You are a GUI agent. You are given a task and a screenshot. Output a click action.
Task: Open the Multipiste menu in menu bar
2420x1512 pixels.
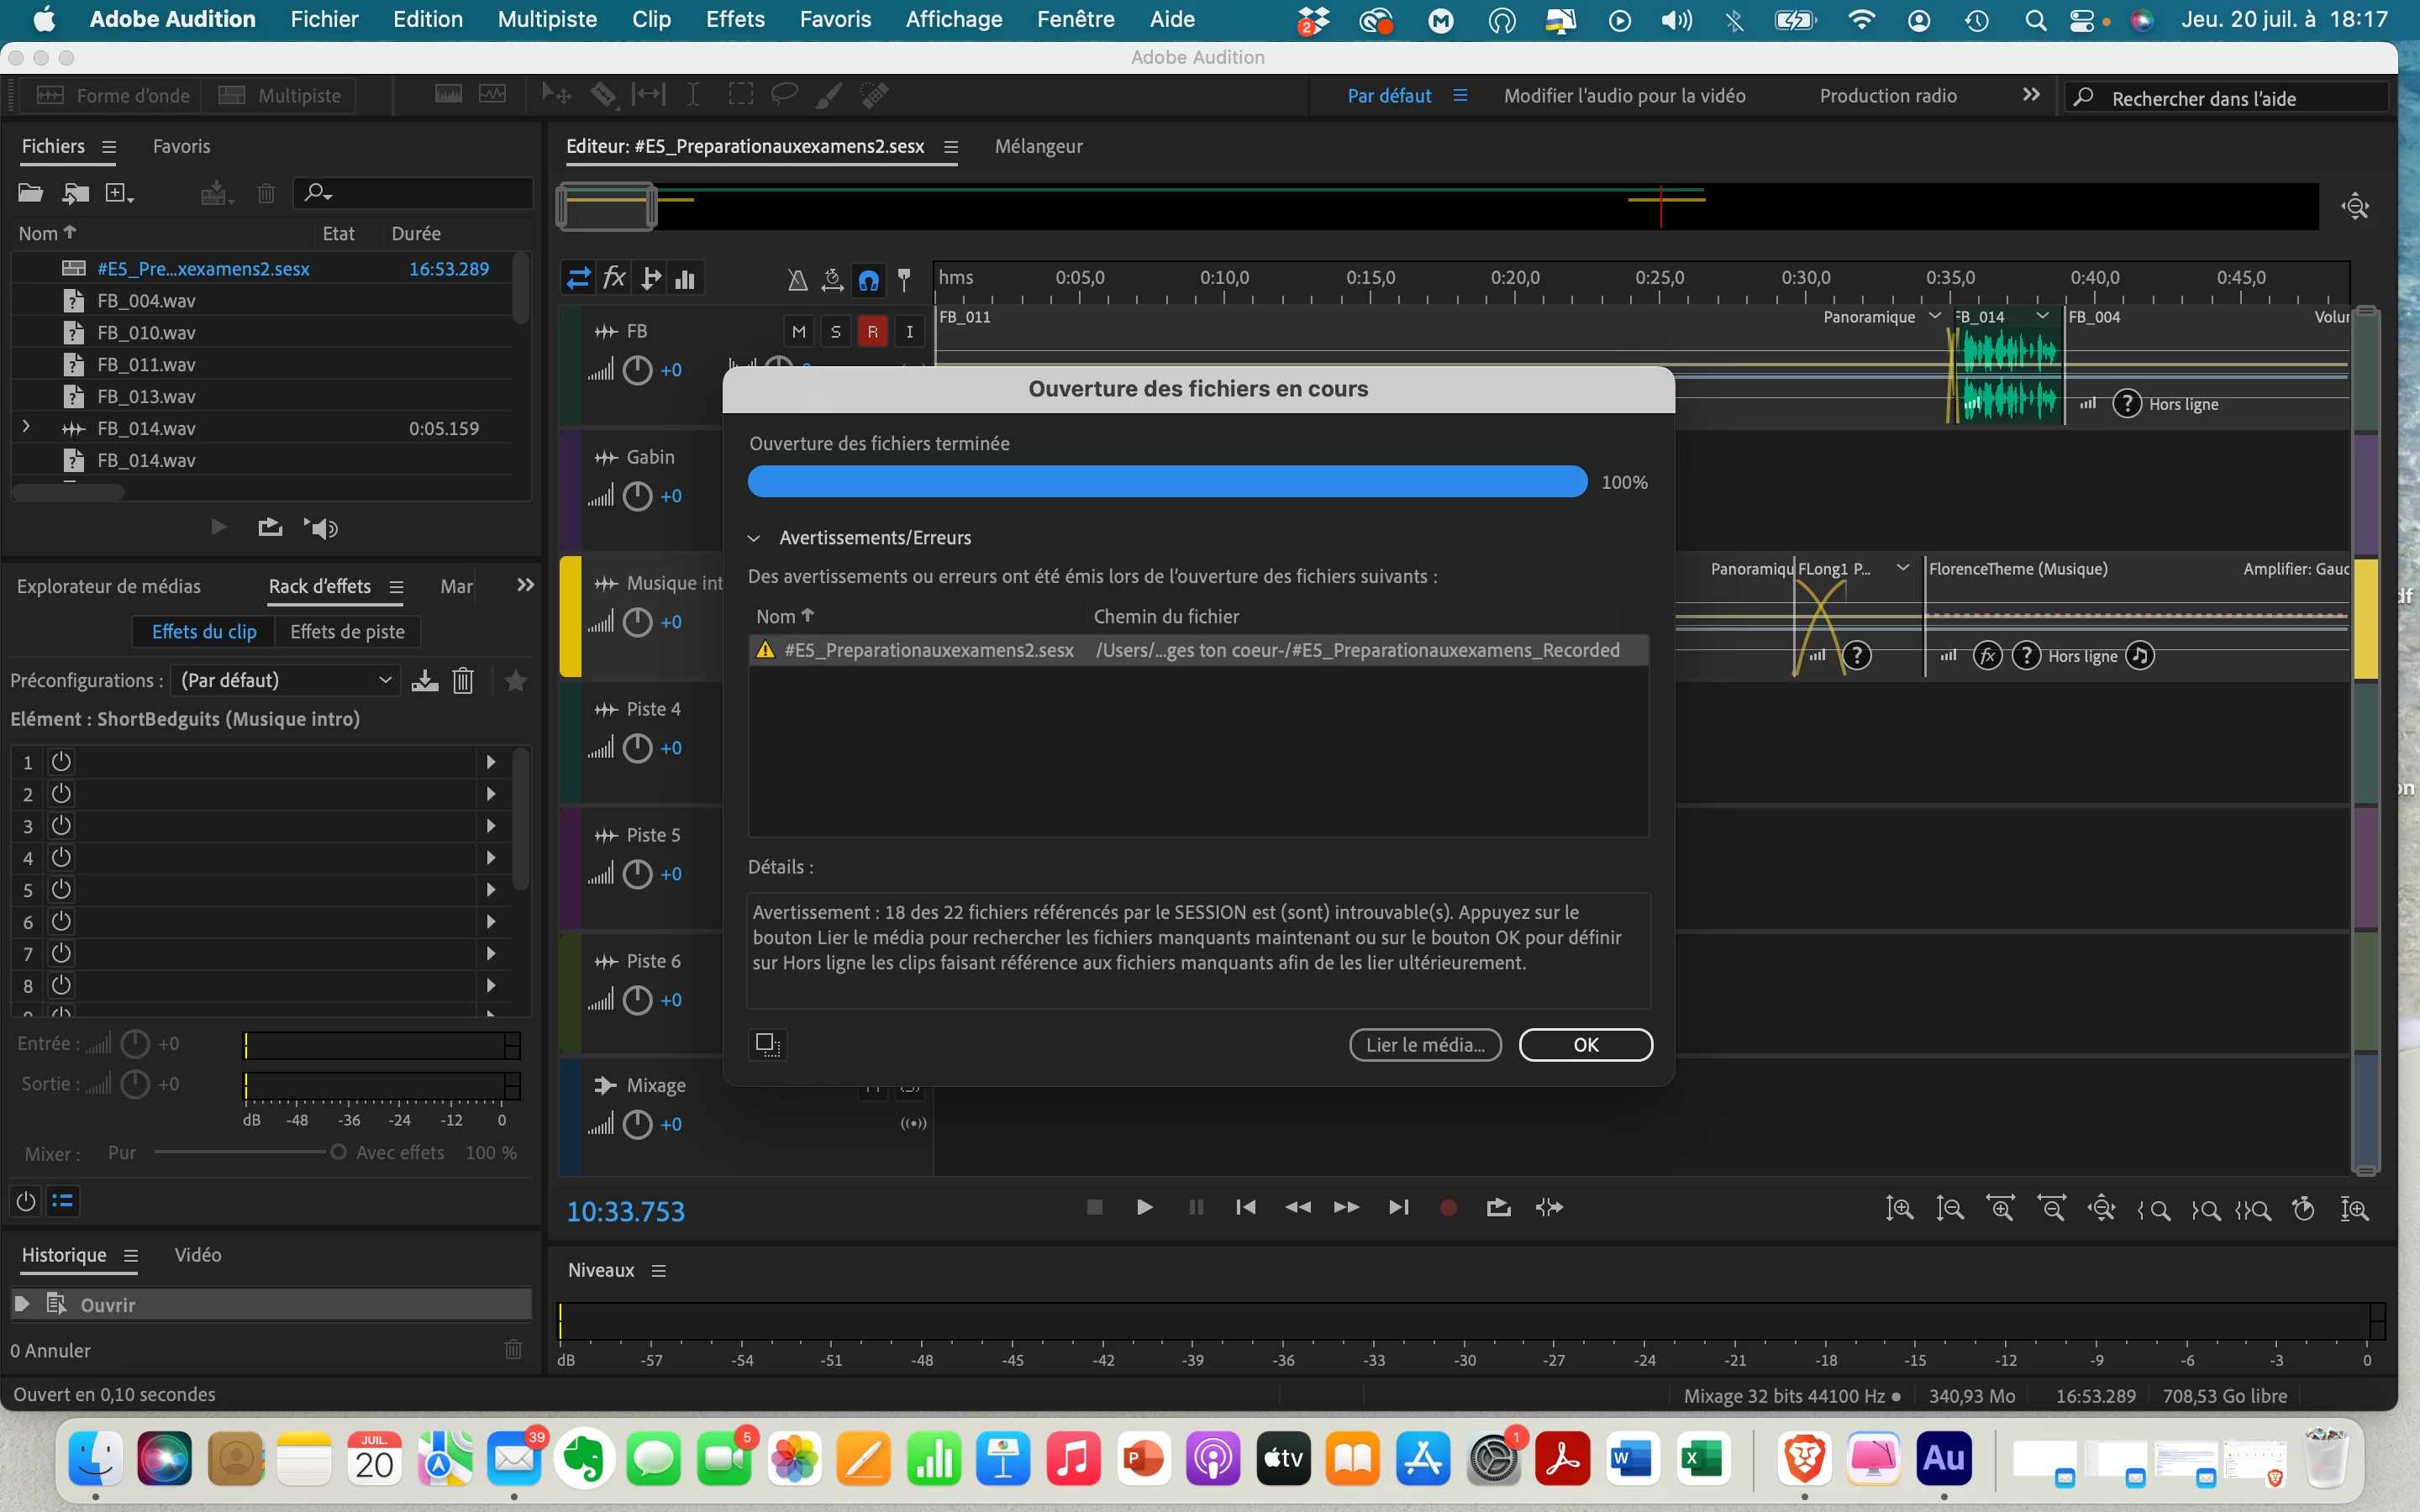[547, 19]
